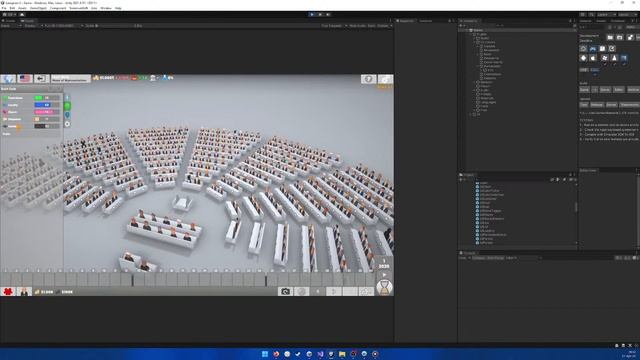Switch to the Hierarchy panel tab
The image size is (640, 360).
(469, 20)
